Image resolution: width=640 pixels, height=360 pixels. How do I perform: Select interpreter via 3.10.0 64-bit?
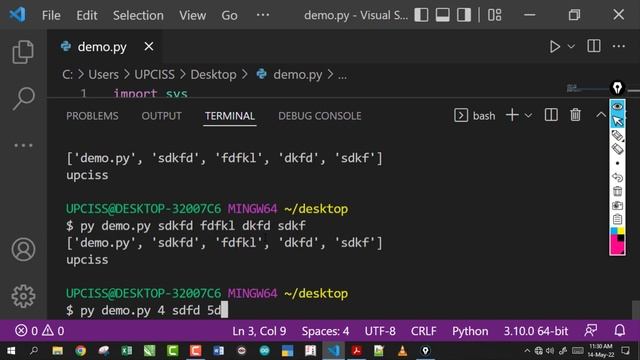click(x=536, y=331)
